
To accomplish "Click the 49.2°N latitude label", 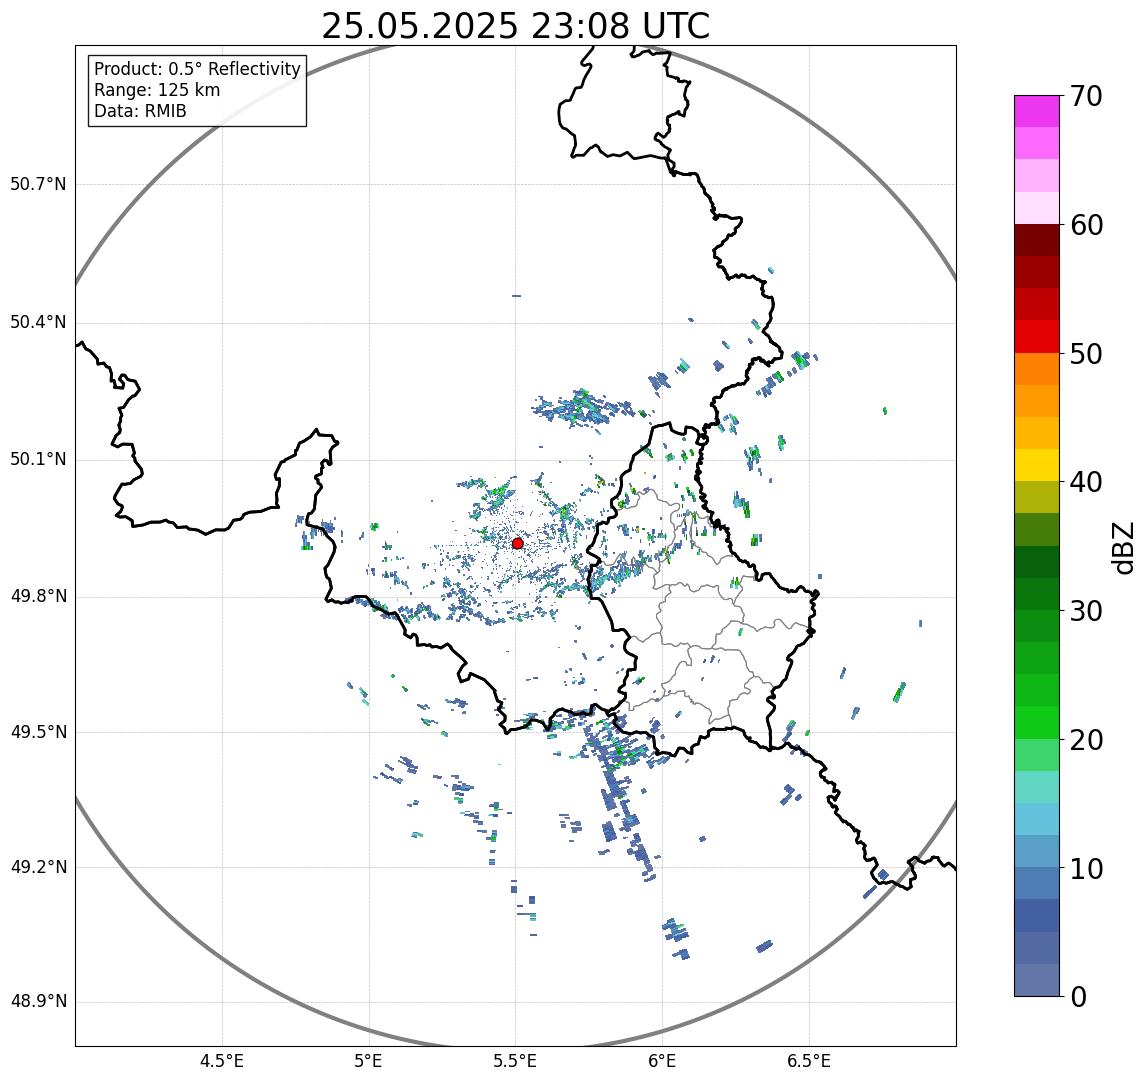I will click(38, 868).
